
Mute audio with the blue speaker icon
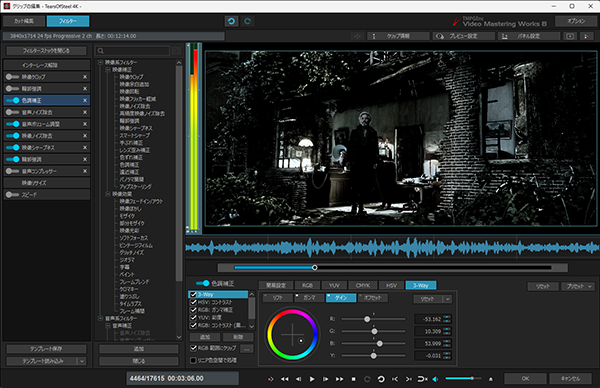coord(435,379)
